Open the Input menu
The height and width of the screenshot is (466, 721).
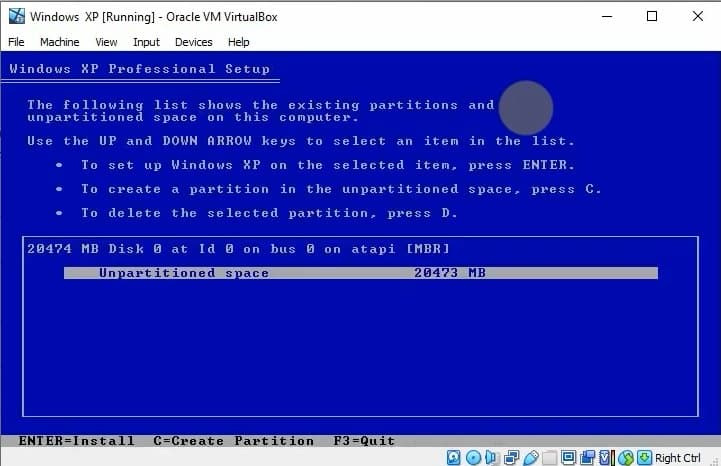[146, 42]
